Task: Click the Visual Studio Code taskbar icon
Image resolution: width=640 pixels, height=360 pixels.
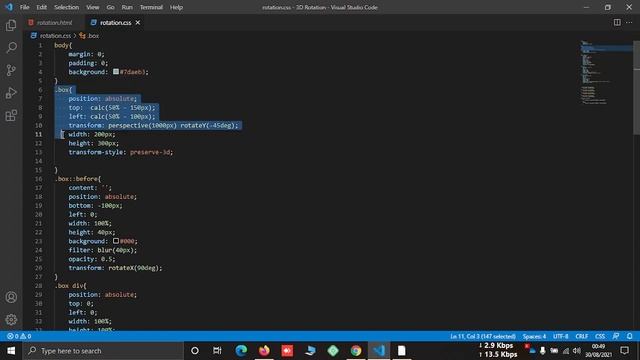Action: coord(379,351)
